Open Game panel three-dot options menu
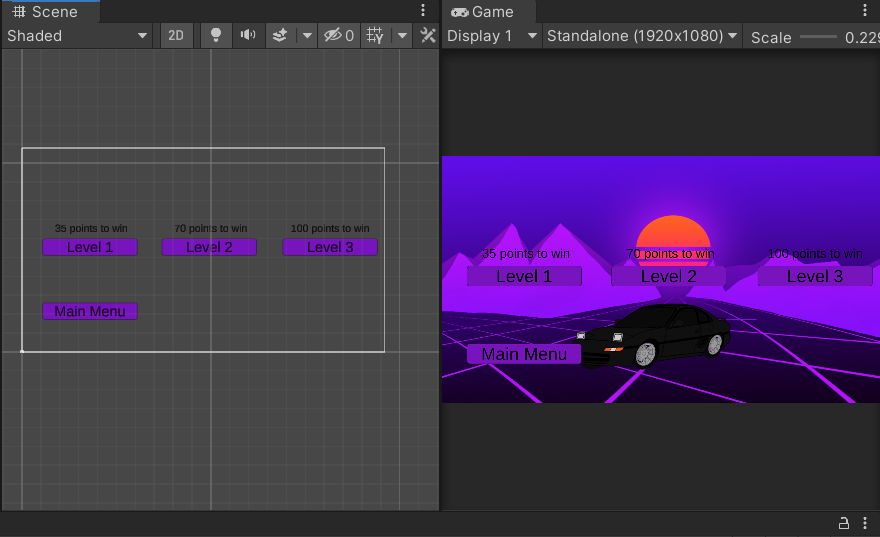Screen dimensions: 880x537 (x=865, y=11)
